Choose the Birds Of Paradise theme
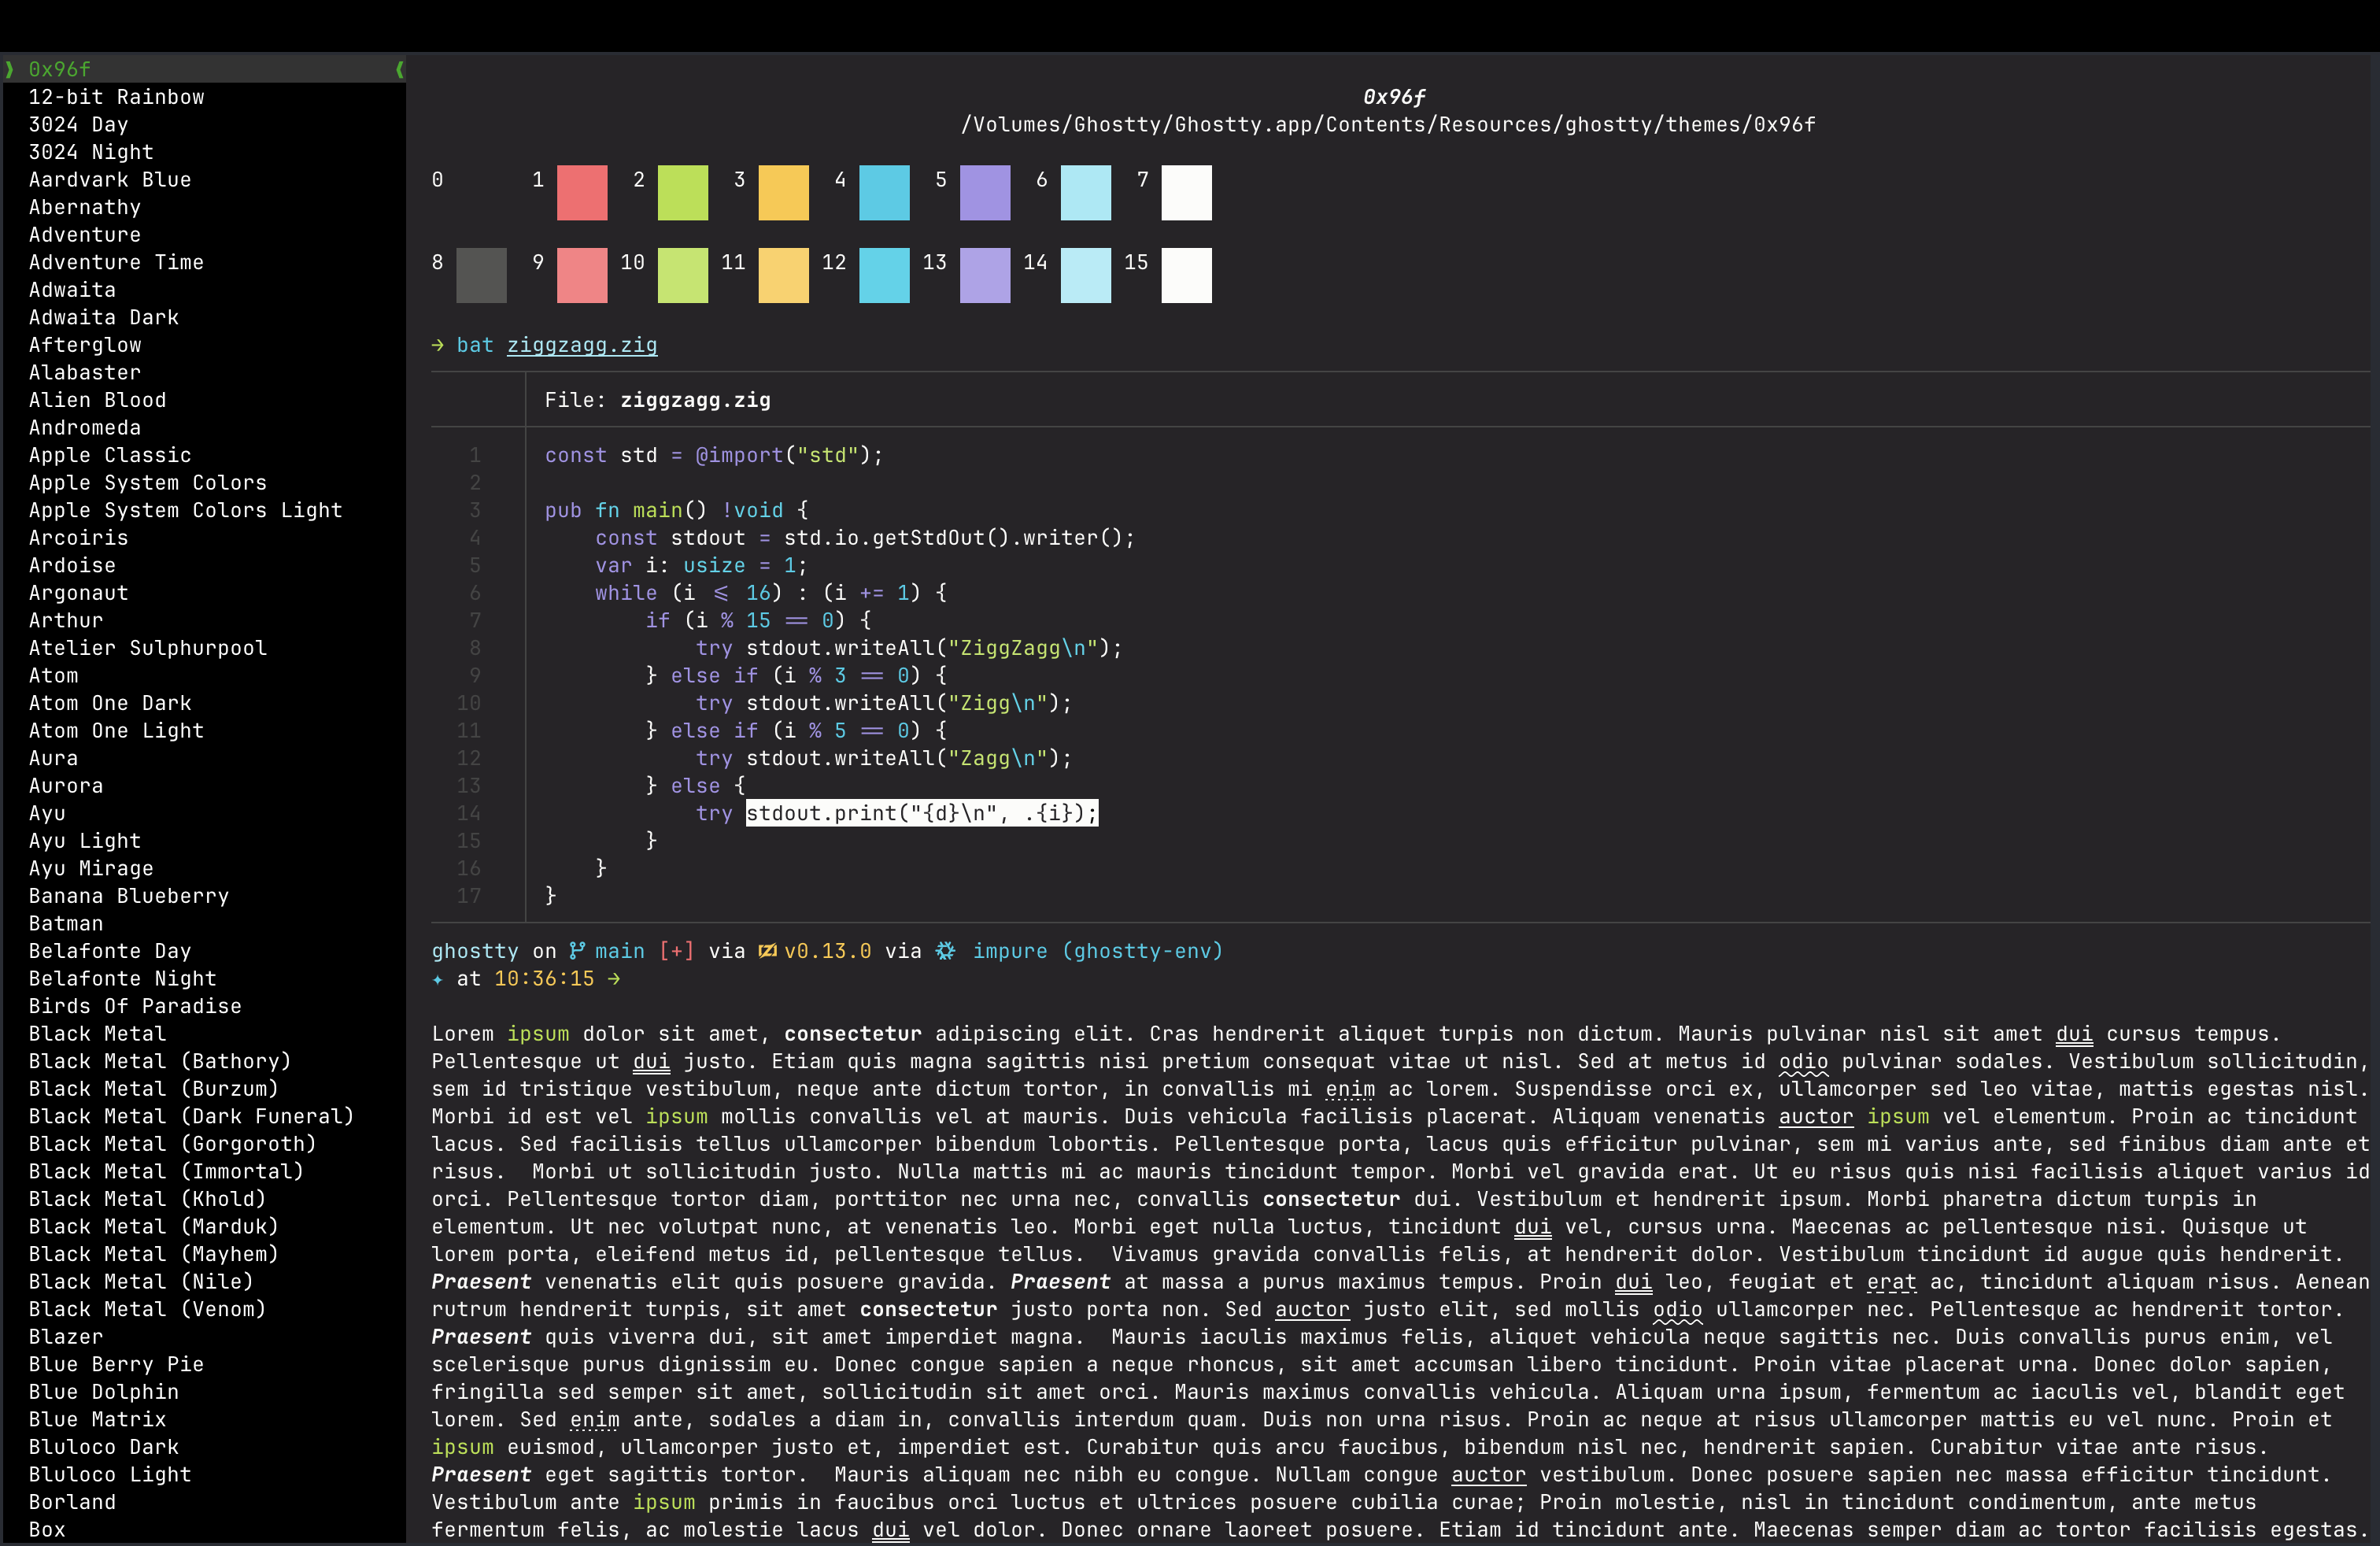 point(135,1006)
